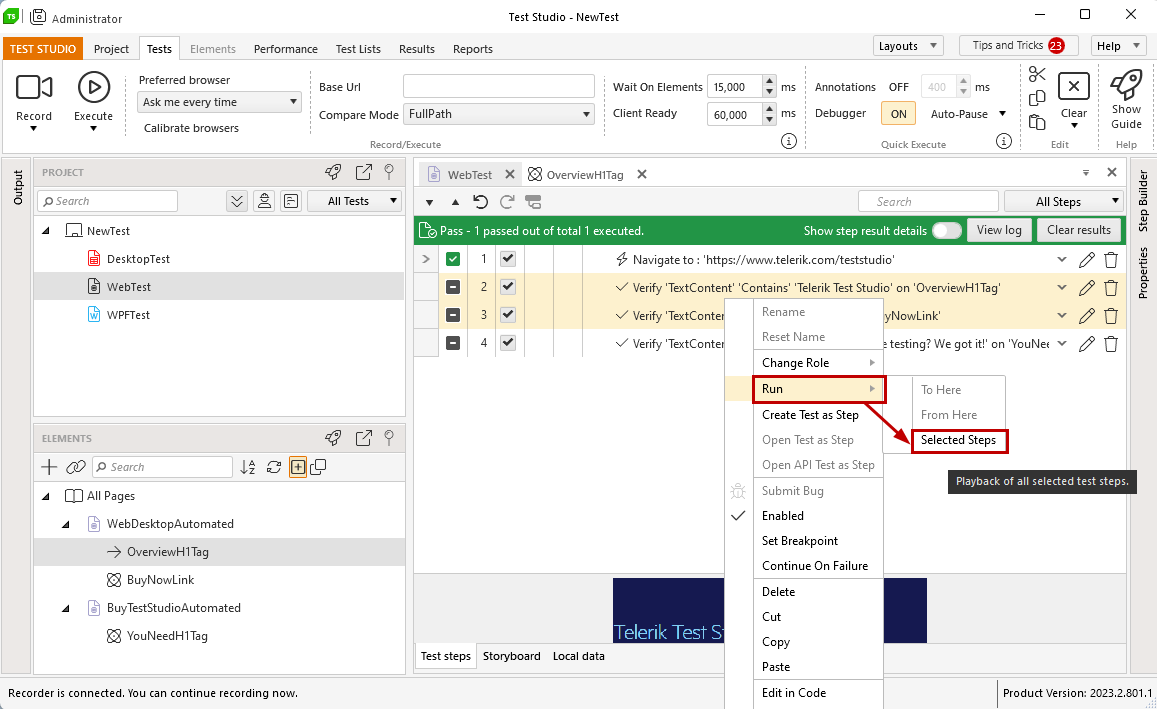Select DesktopTest in project tree

point(138,259)
